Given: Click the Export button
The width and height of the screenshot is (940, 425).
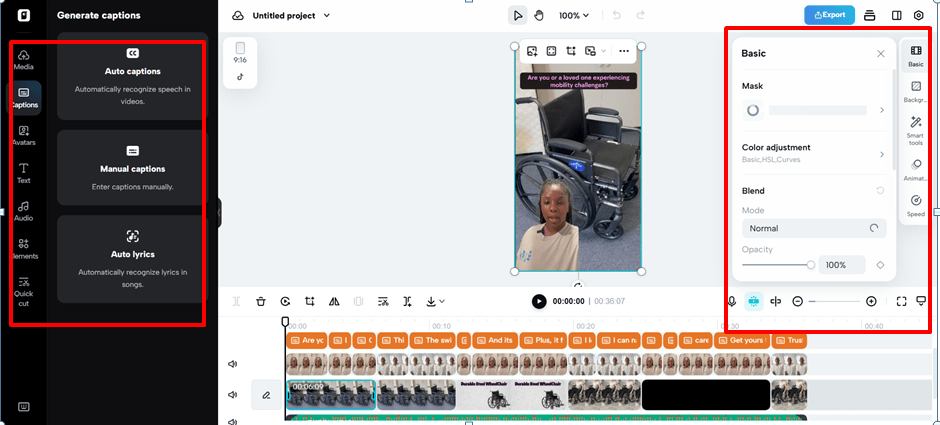Looking at the screenshot, I should coord(828,15).
